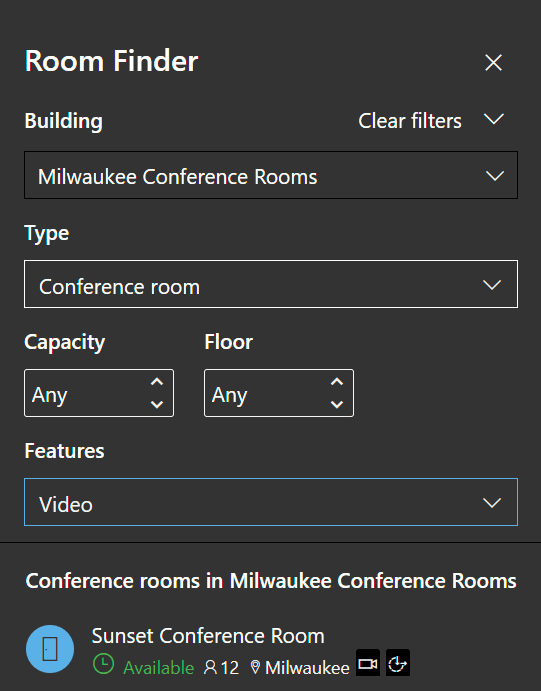Click inside the Capacity Any field
The height and width of the screenshot is (691, 541).
tap(99, 393)
